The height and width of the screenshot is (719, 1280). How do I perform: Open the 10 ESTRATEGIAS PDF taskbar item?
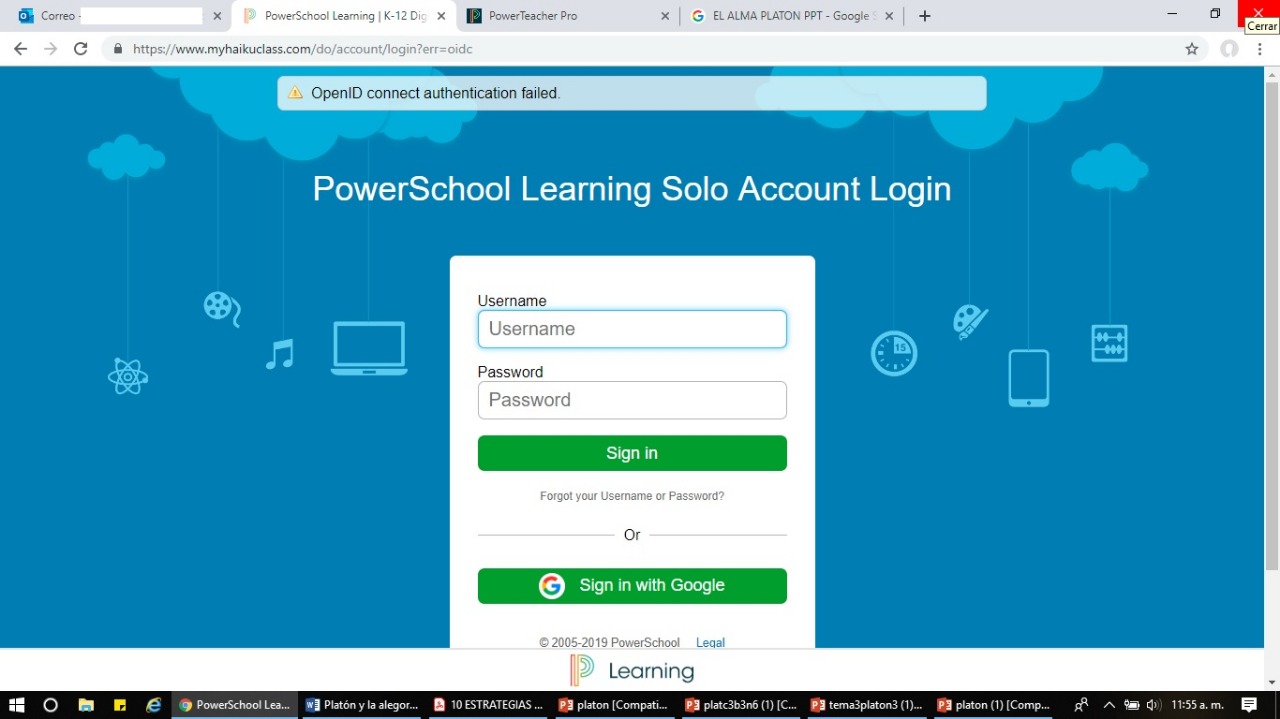point(488,705)
